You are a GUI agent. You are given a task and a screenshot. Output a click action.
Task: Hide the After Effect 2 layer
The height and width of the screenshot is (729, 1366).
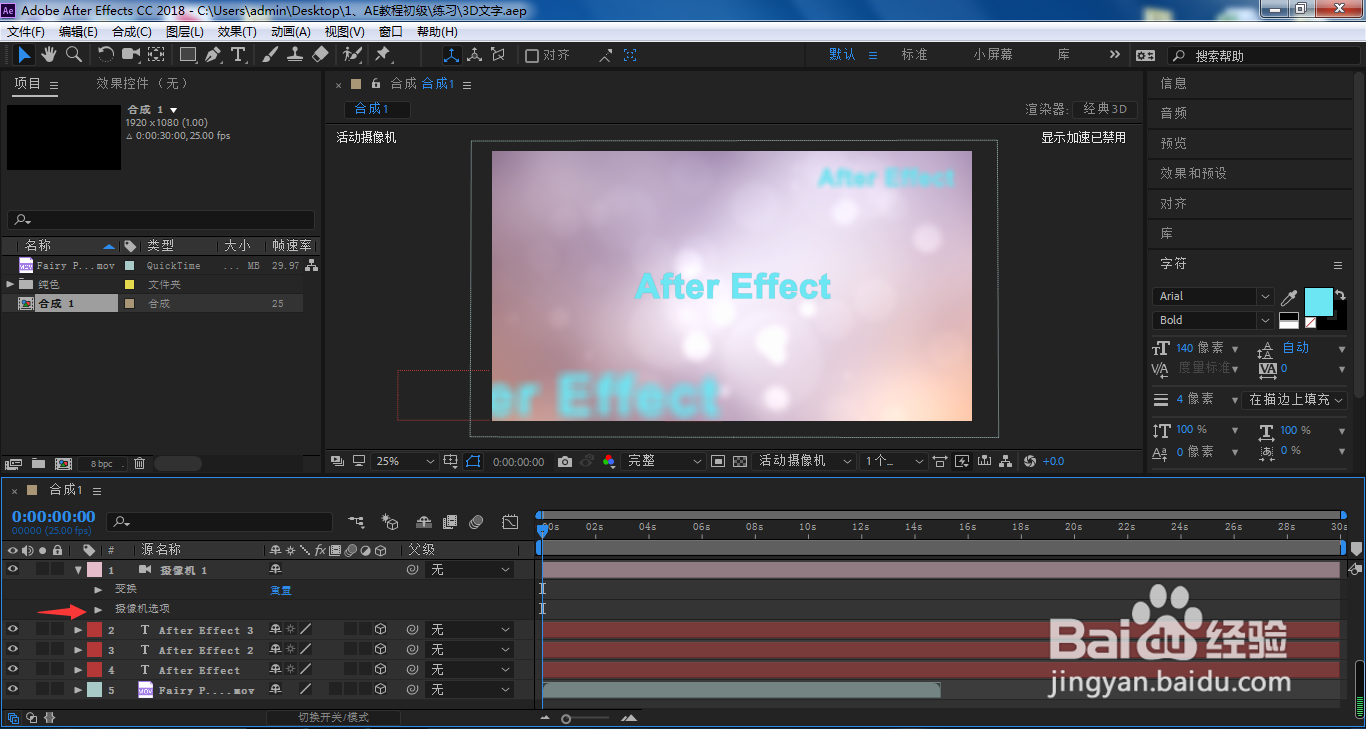[x=13, y=649]
